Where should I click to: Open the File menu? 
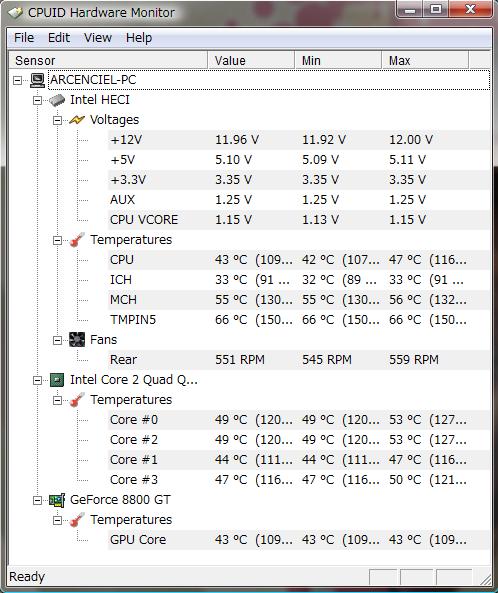(x=24, y=38)
